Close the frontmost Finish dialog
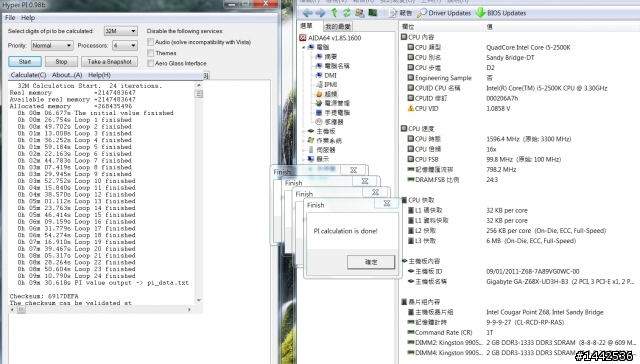The image size is (640, 364). click(x=387, y=203)
